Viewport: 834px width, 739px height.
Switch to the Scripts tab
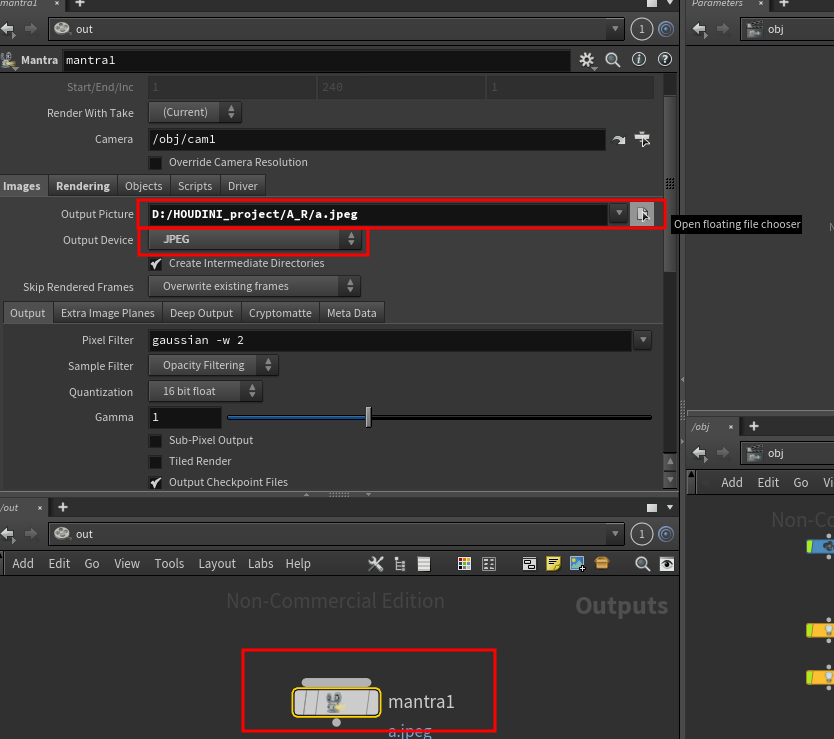coord(195,186)
